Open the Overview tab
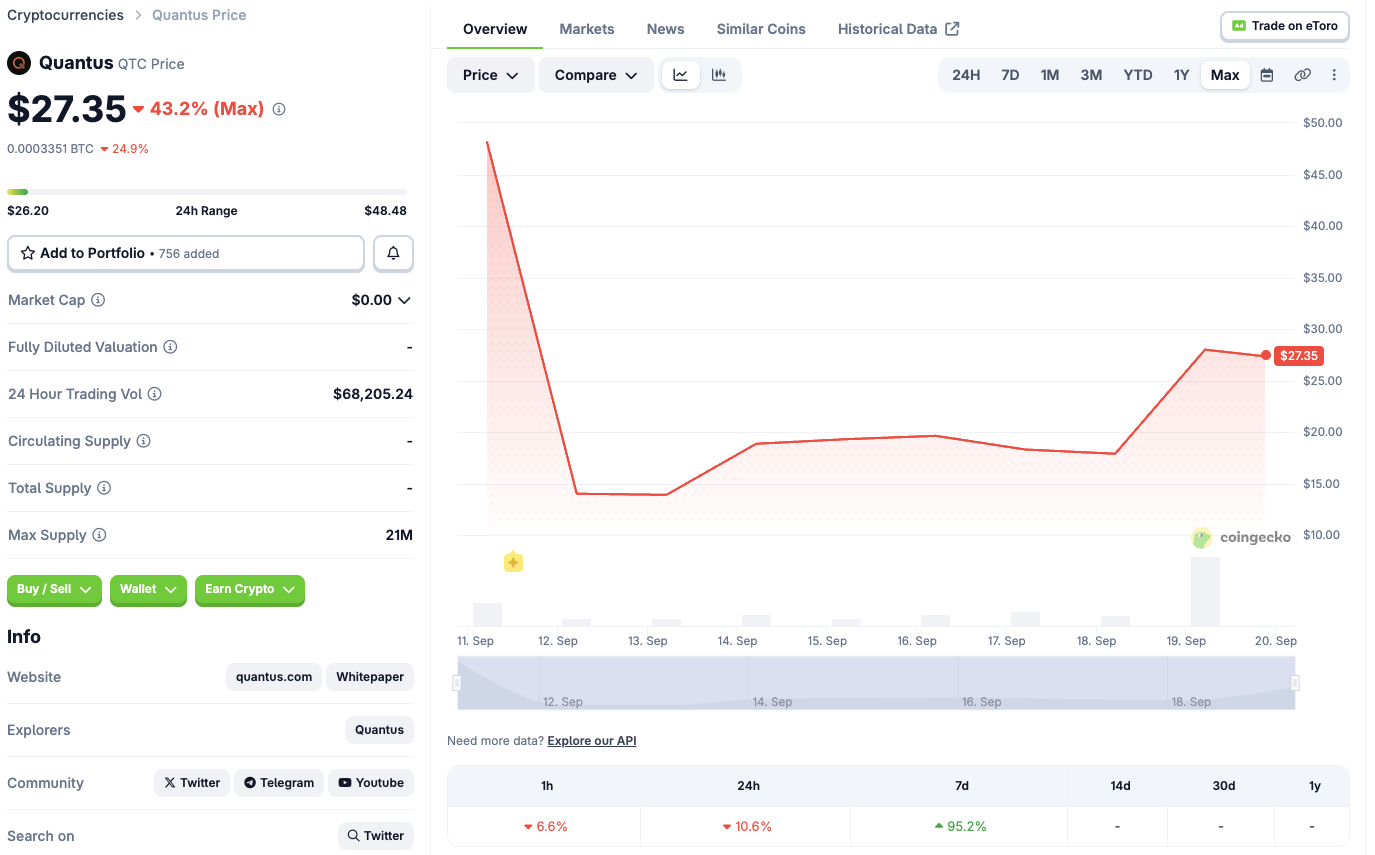The height and width of the screenshot is (855, 1375). (495, 29)
